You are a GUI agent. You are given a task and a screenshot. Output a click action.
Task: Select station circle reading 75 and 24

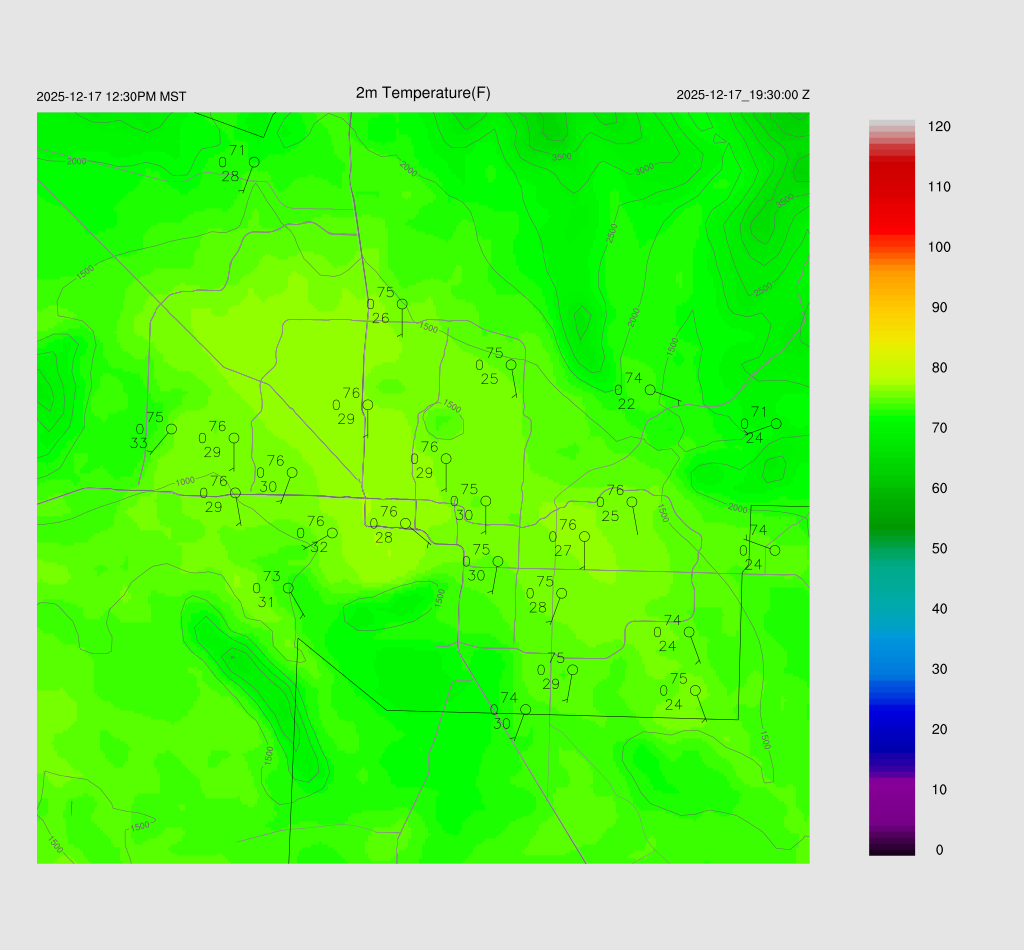pyautogui.click(x=695, y=690)
